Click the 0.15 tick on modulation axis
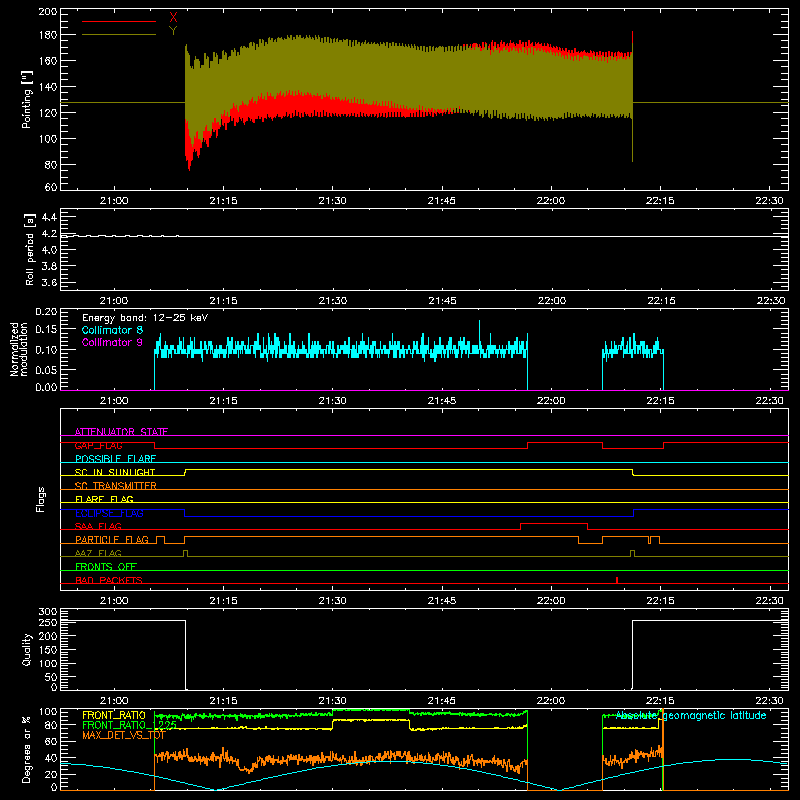This screenshot has width=800, height=800. [46, 330]
